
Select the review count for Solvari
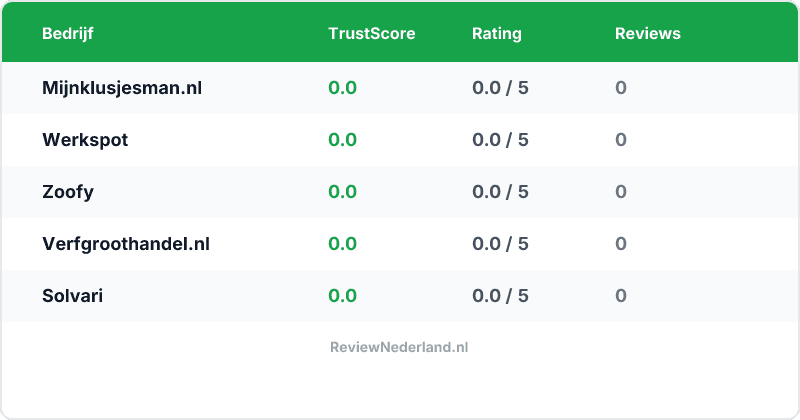point(621,296)
